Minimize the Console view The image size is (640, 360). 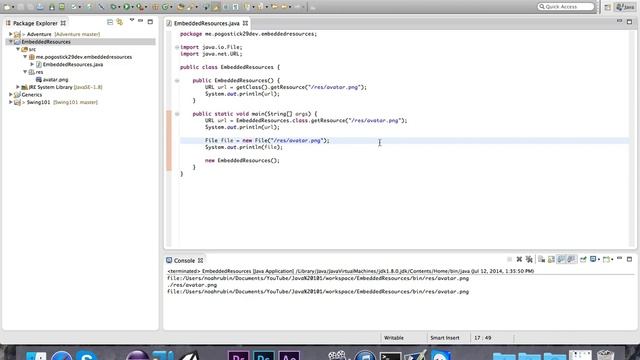[620, 258]
